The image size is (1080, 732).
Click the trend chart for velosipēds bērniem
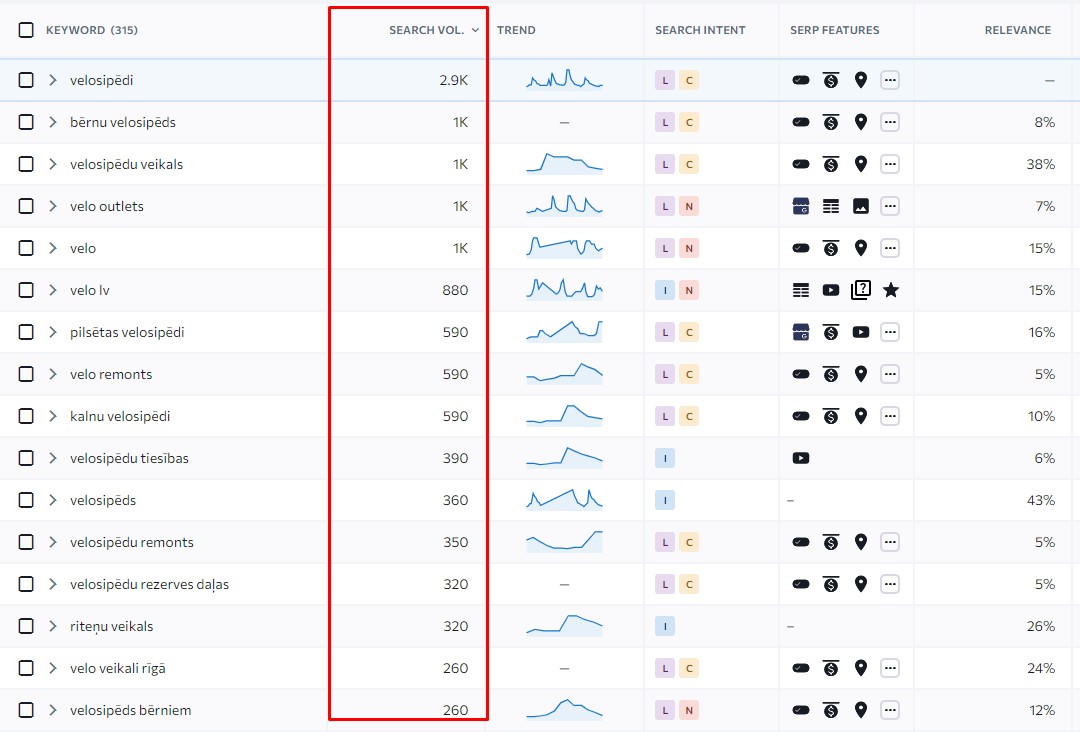point(564,709)
